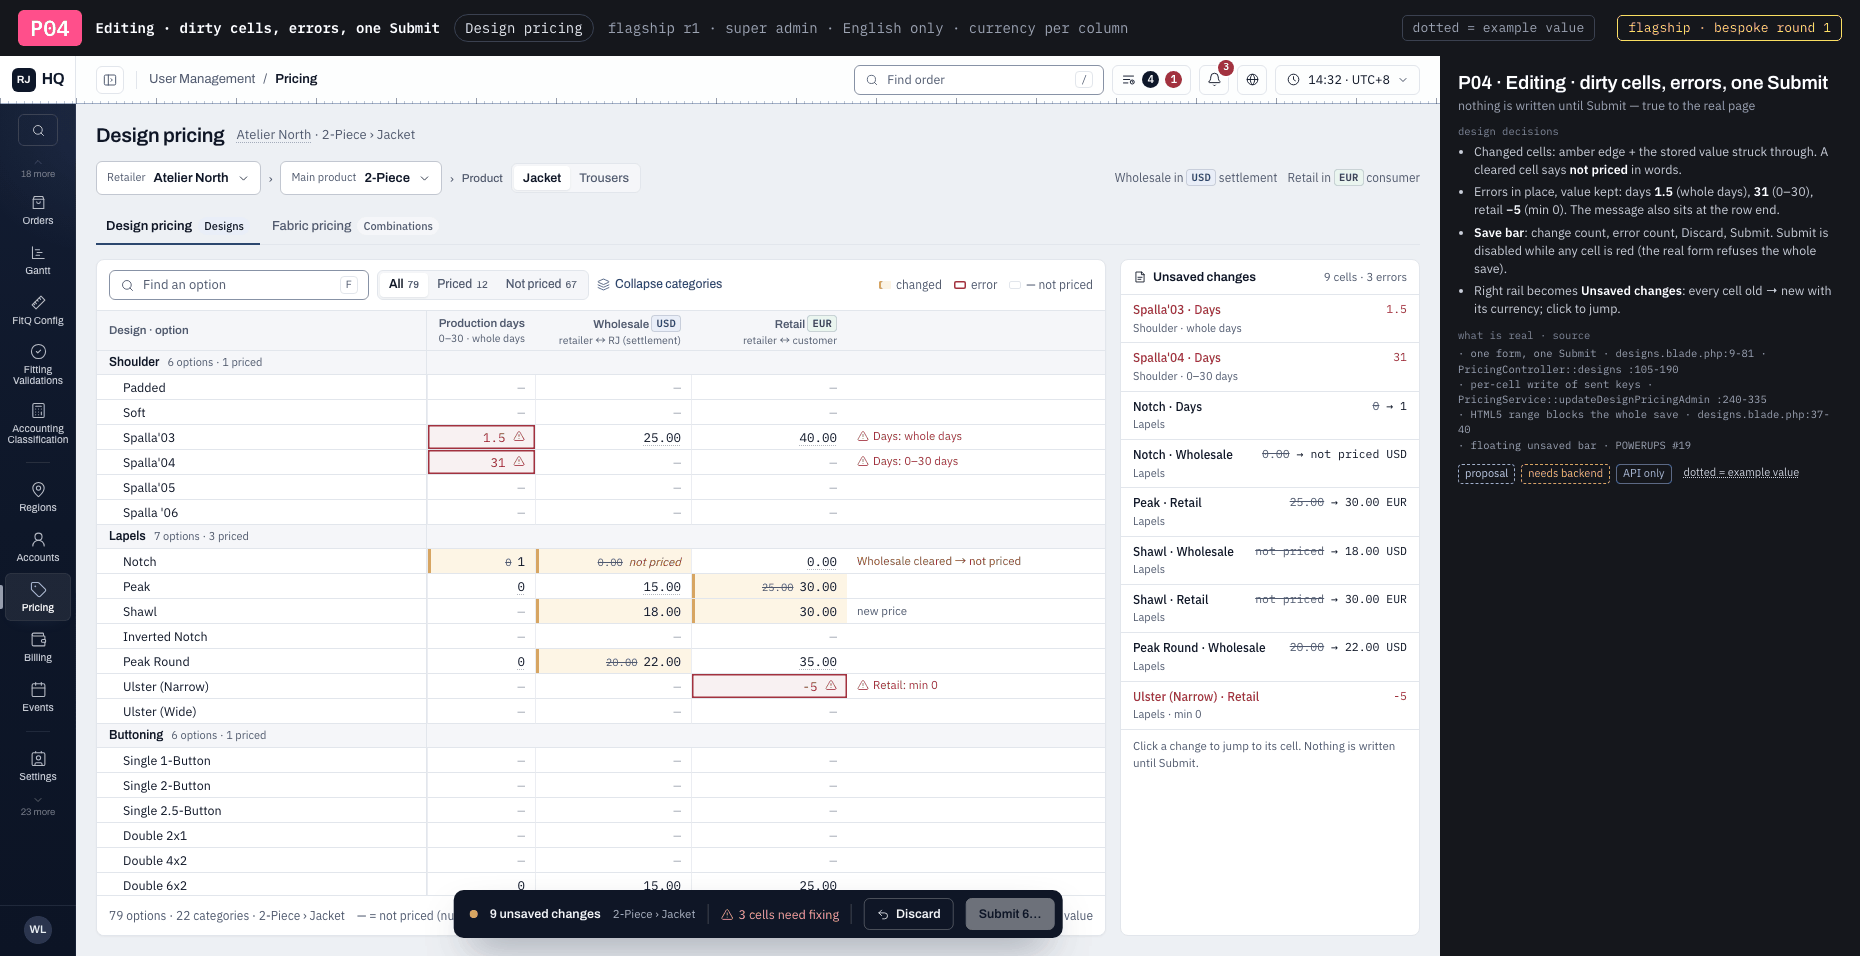Click the WL user avatar
This screenshot has width=1860, height=956.
(38, 929)
